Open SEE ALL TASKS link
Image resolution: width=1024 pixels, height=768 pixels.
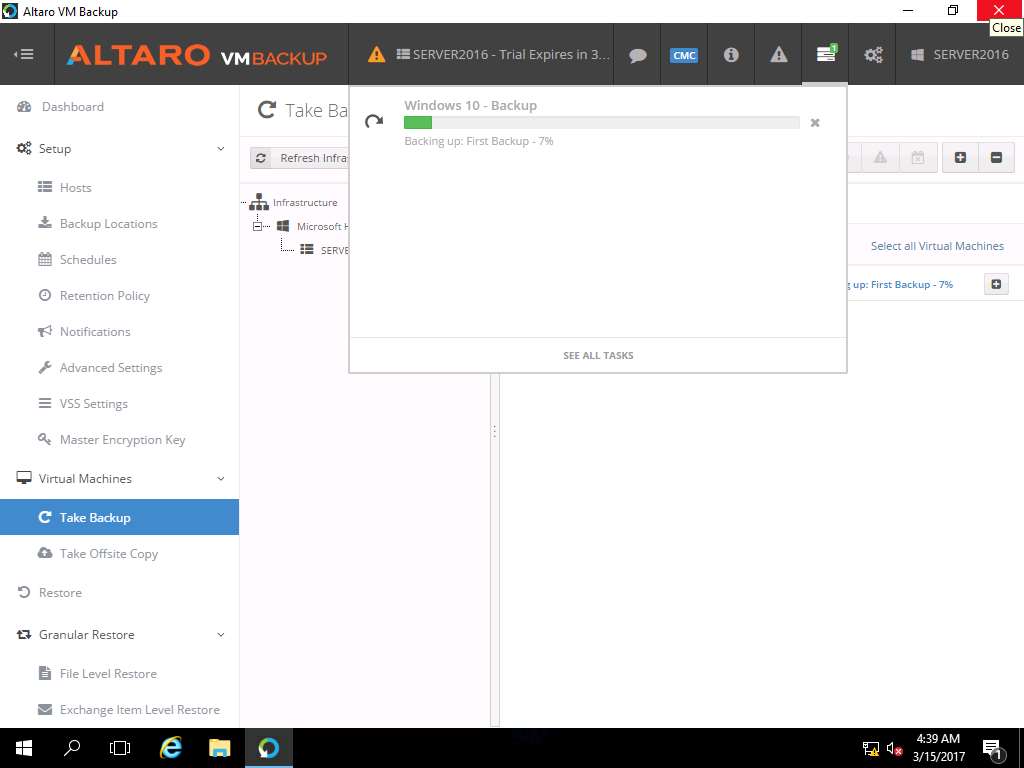tap(598, 355)
